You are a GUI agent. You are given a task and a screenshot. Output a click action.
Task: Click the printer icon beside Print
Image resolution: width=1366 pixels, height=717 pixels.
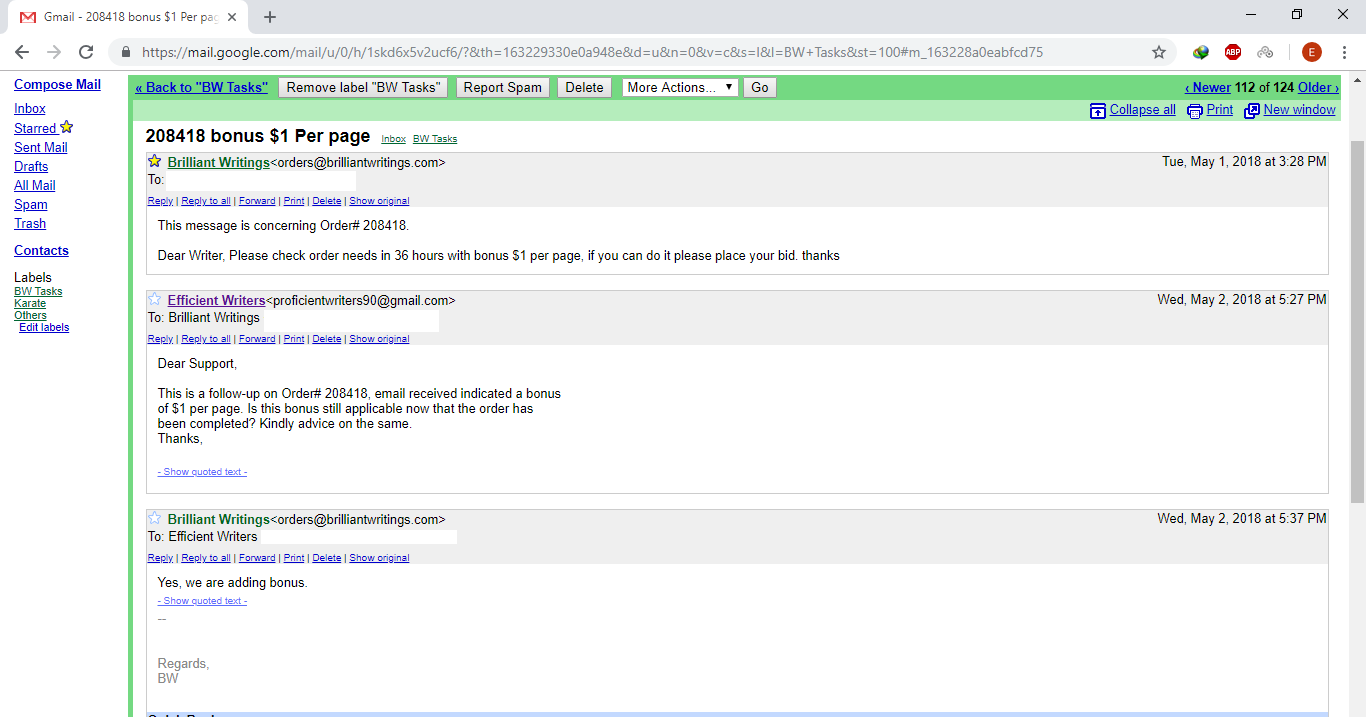point(1195,110)
